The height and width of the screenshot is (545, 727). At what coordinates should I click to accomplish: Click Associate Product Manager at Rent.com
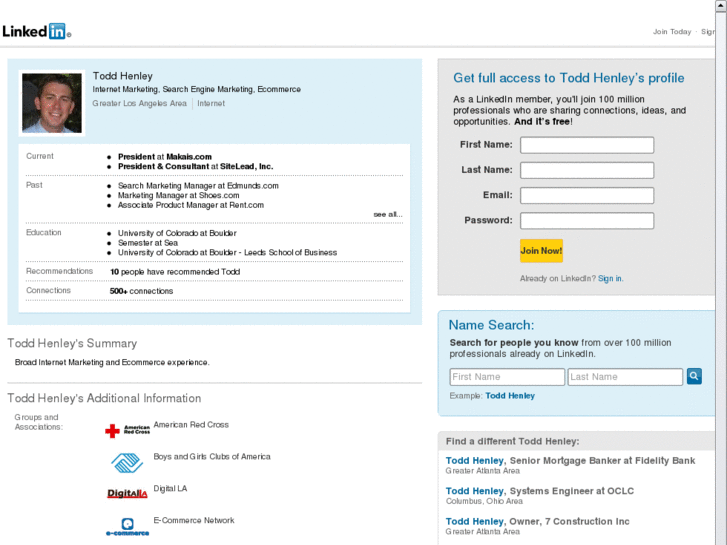pyautogui.click(x=191, y=205)
